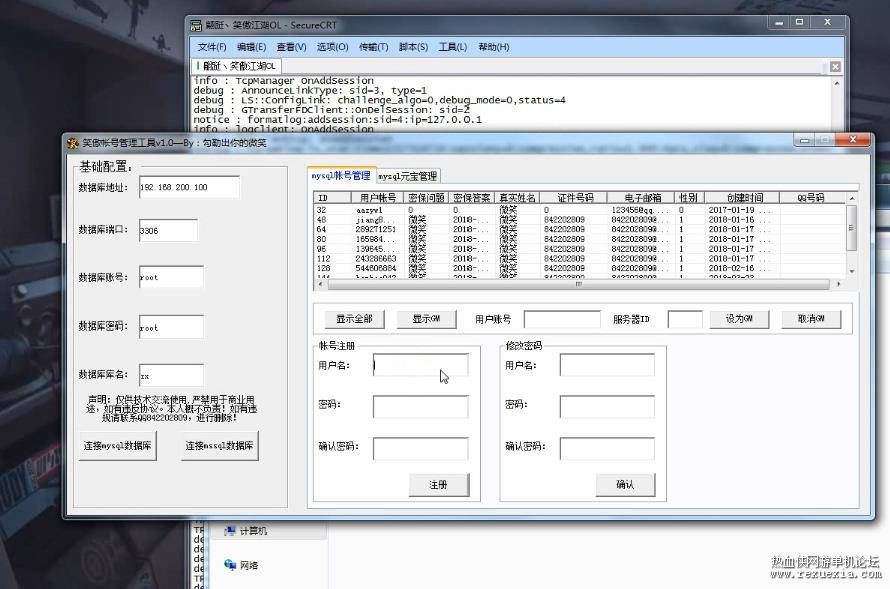
Task: Sort the table by the ID column header
Action: click(330, 198)
